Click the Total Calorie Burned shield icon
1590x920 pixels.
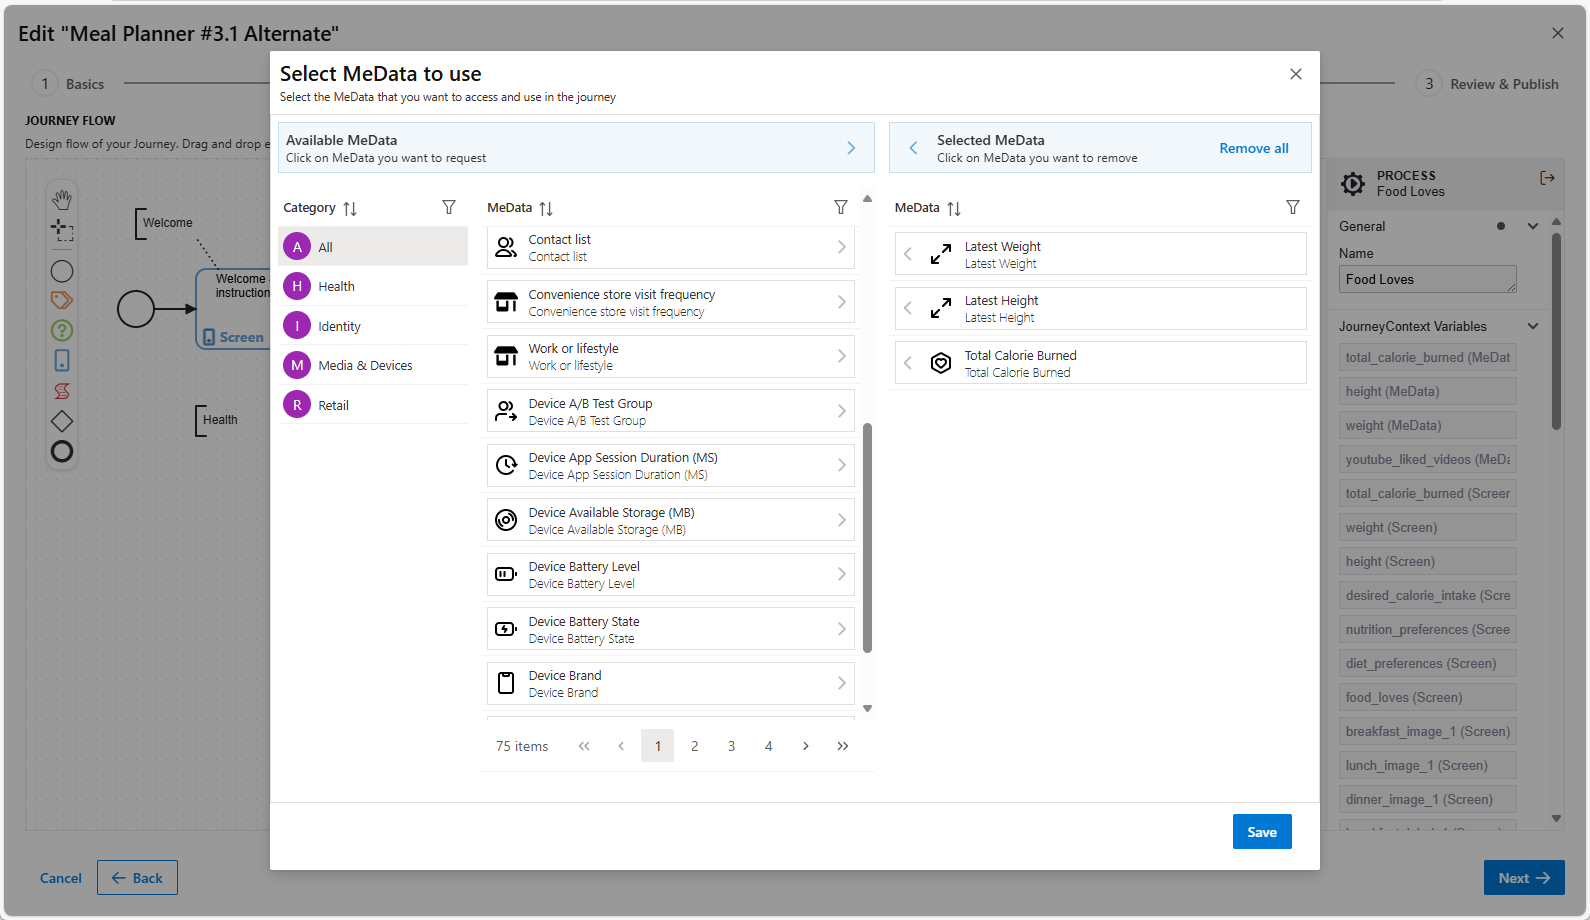click(941, 363)
